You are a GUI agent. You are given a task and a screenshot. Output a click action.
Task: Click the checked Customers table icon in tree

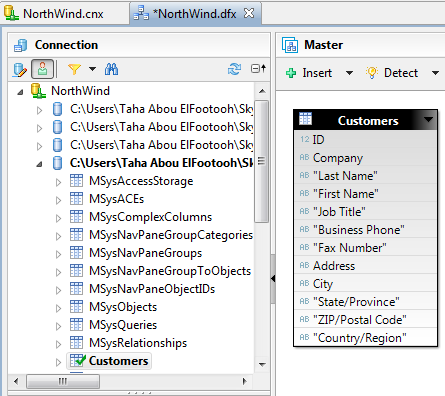click(x=78, y=360)
